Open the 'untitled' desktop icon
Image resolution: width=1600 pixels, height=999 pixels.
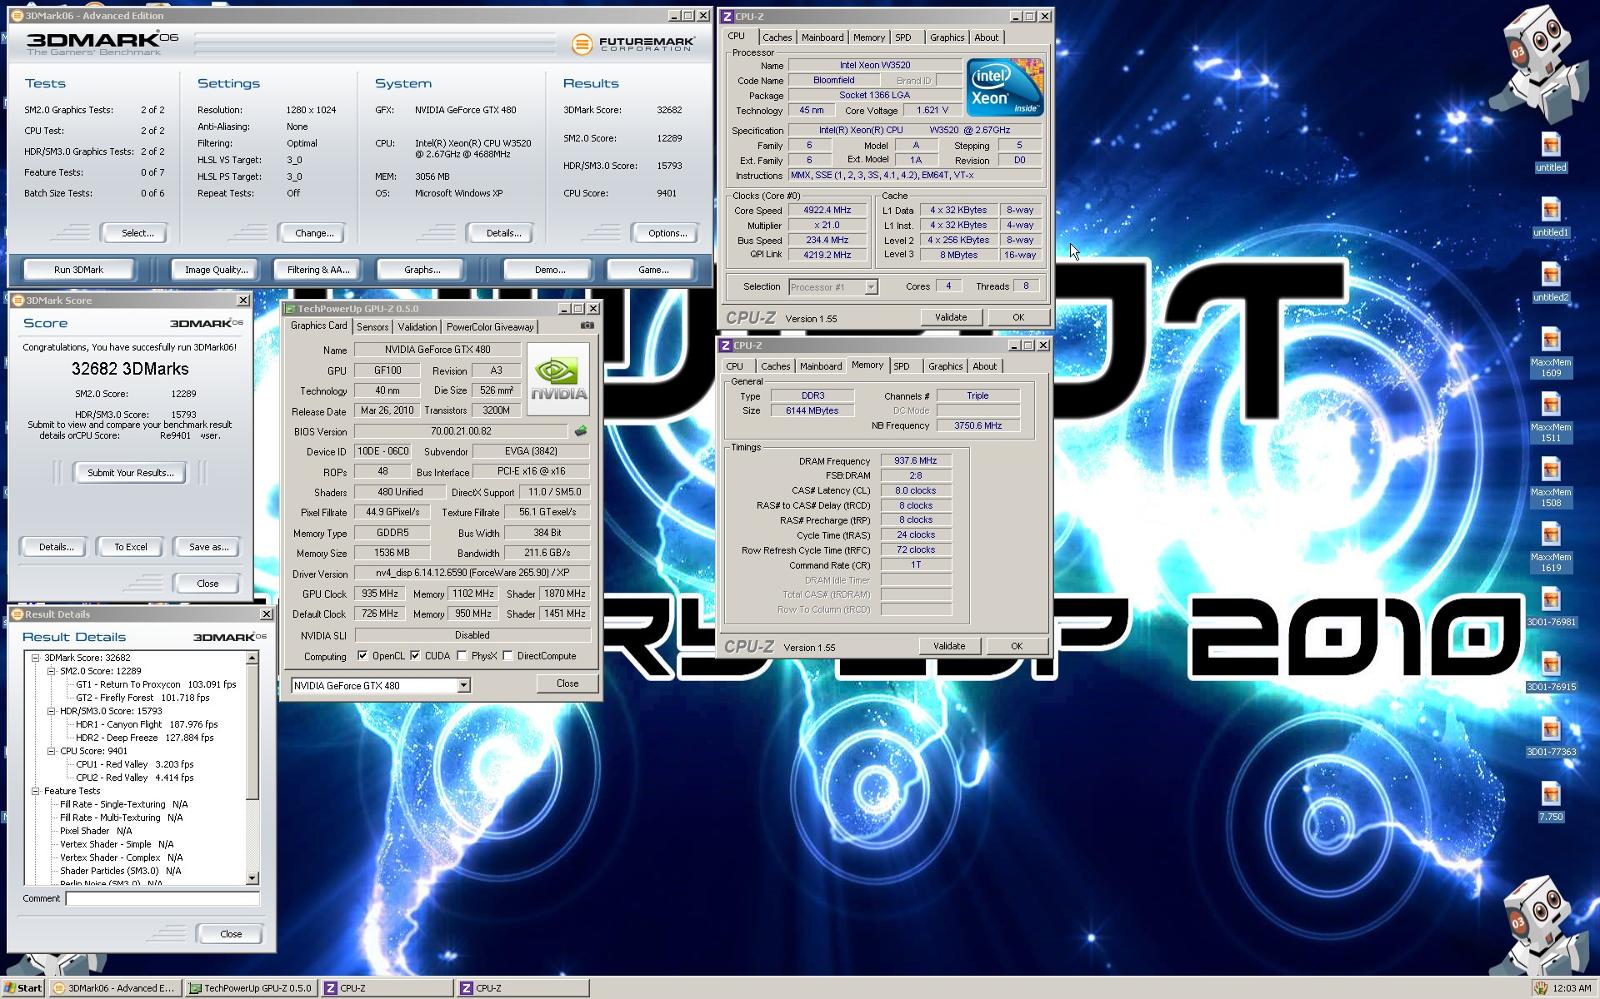[x=1551, y=152]
